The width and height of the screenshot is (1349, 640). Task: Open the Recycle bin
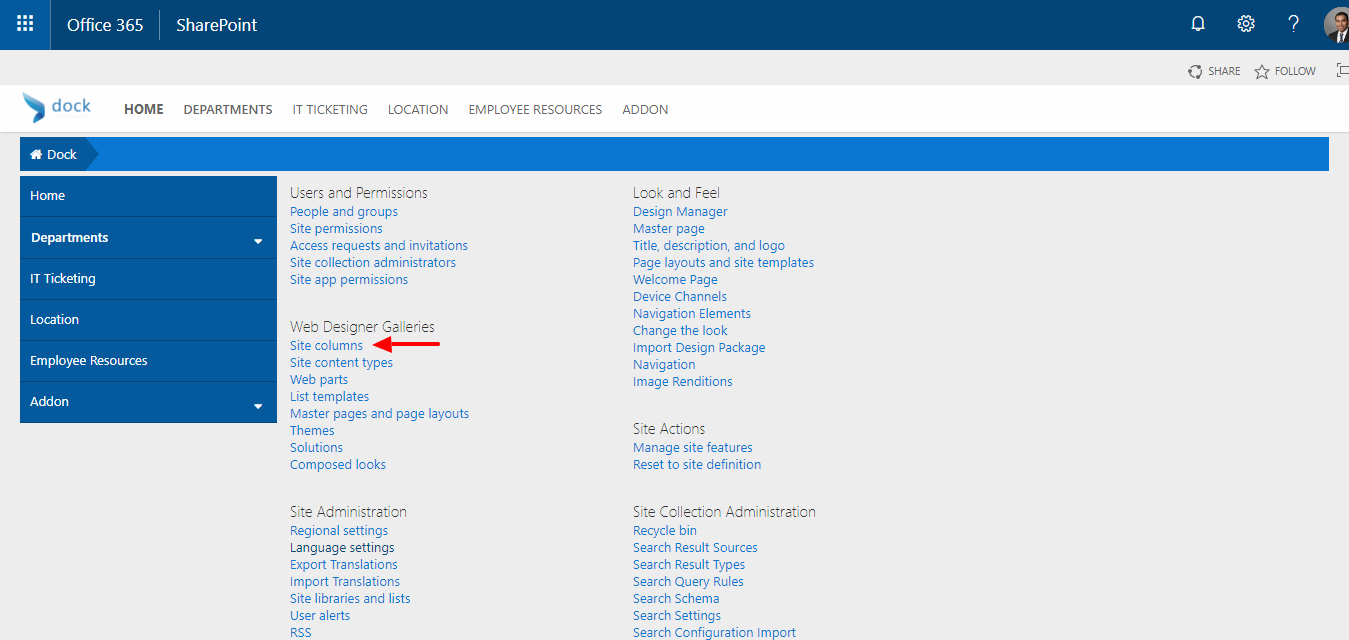pyautogui.click(x=664, y=530)
